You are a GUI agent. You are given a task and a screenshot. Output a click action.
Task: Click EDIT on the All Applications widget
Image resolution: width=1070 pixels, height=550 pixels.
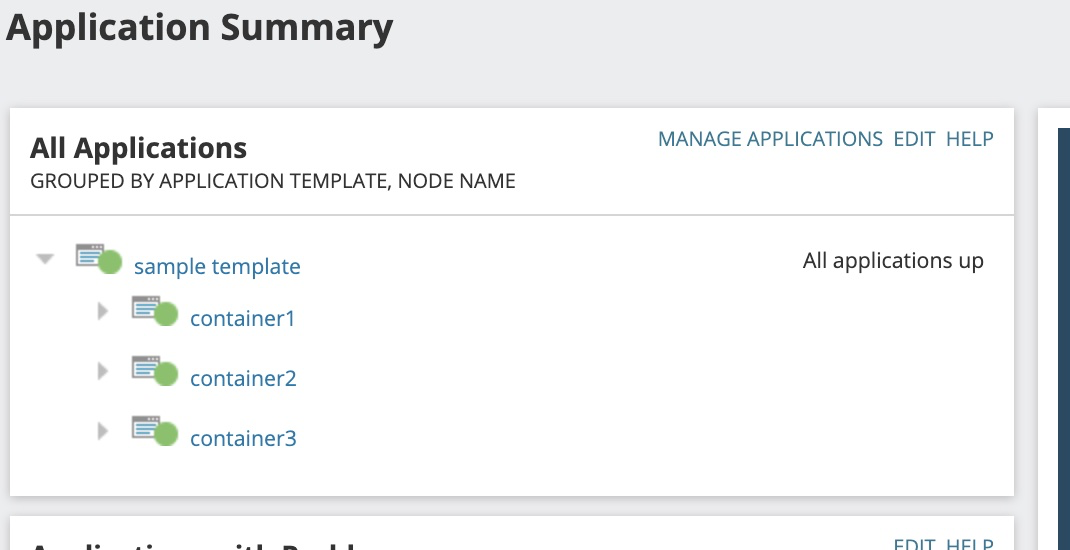point(914,139)
